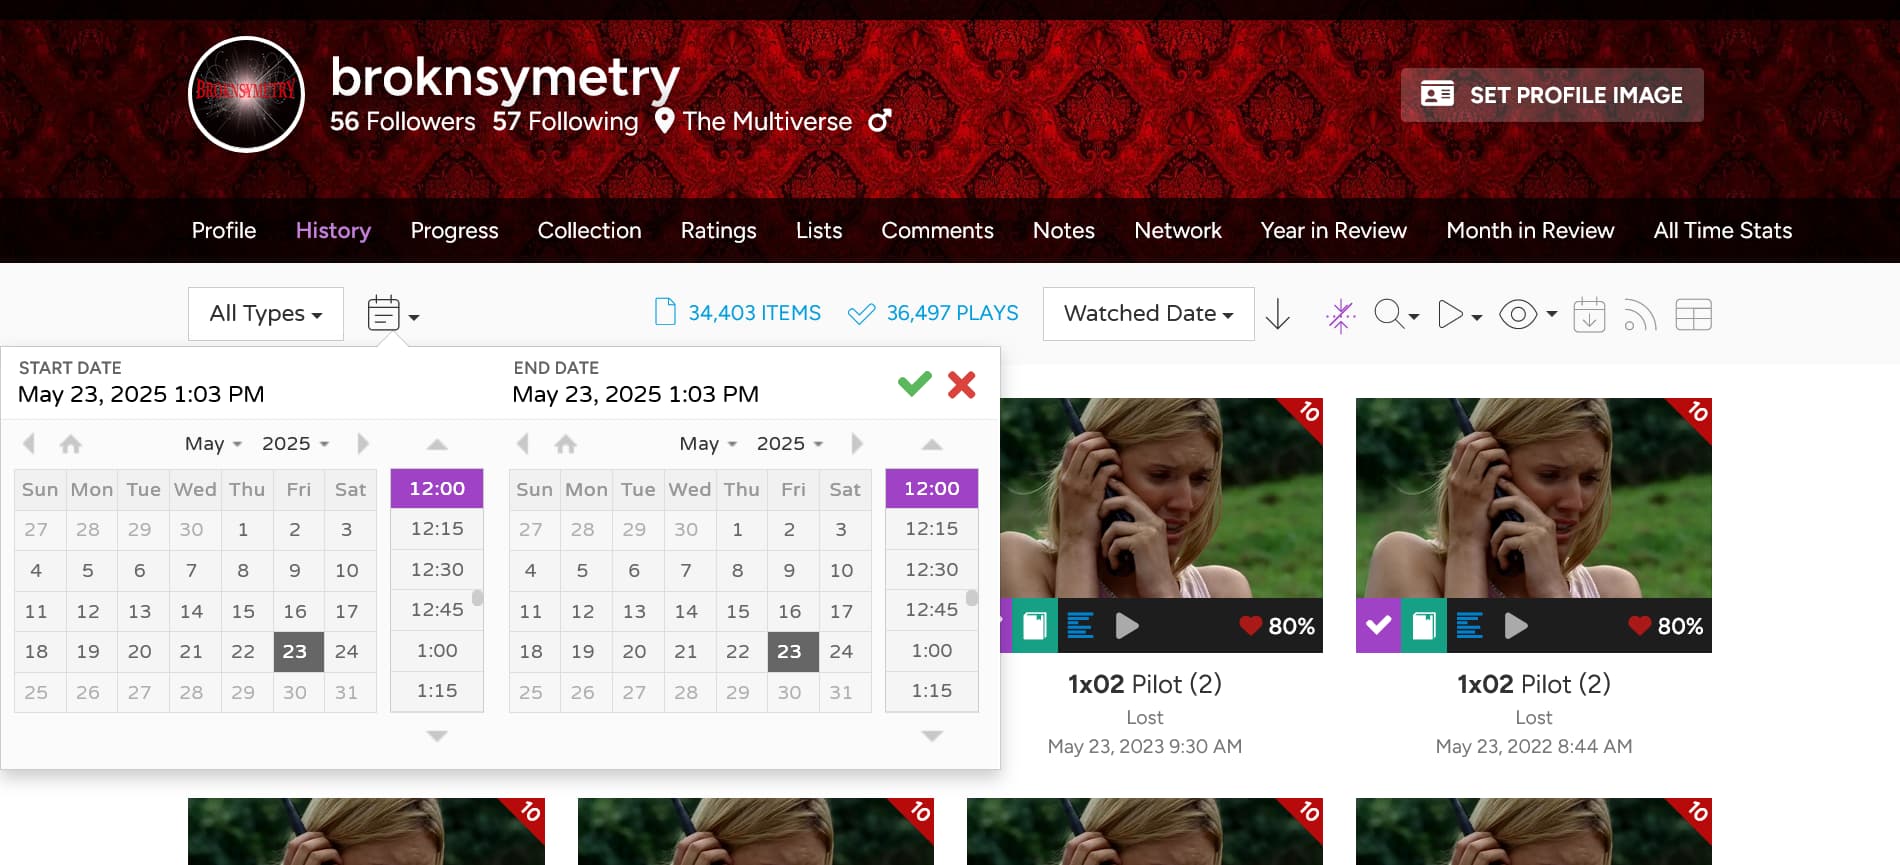Switch layout using the table view icon
Image resolution: width=1900 pixels, height=865 pixels.
coord(1693,314)
